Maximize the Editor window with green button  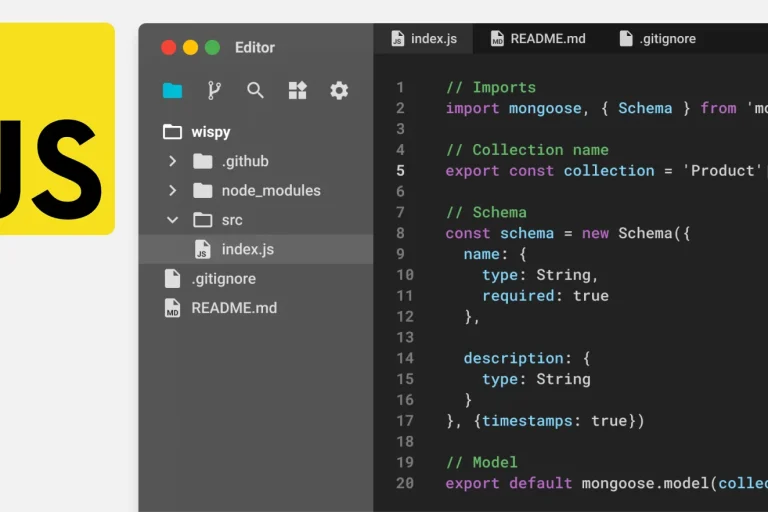pyautogui.click(x=212, y=48)
